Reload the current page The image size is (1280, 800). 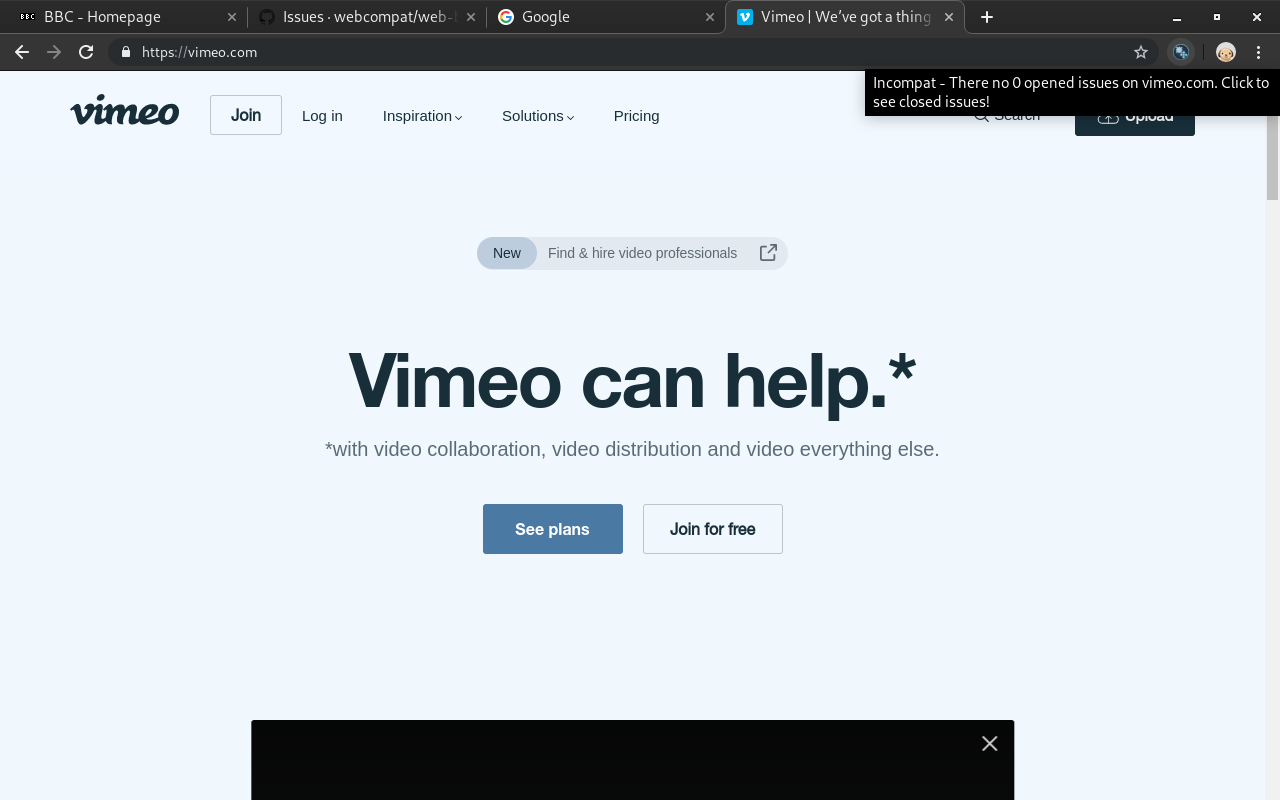click(x=86, y=52)
